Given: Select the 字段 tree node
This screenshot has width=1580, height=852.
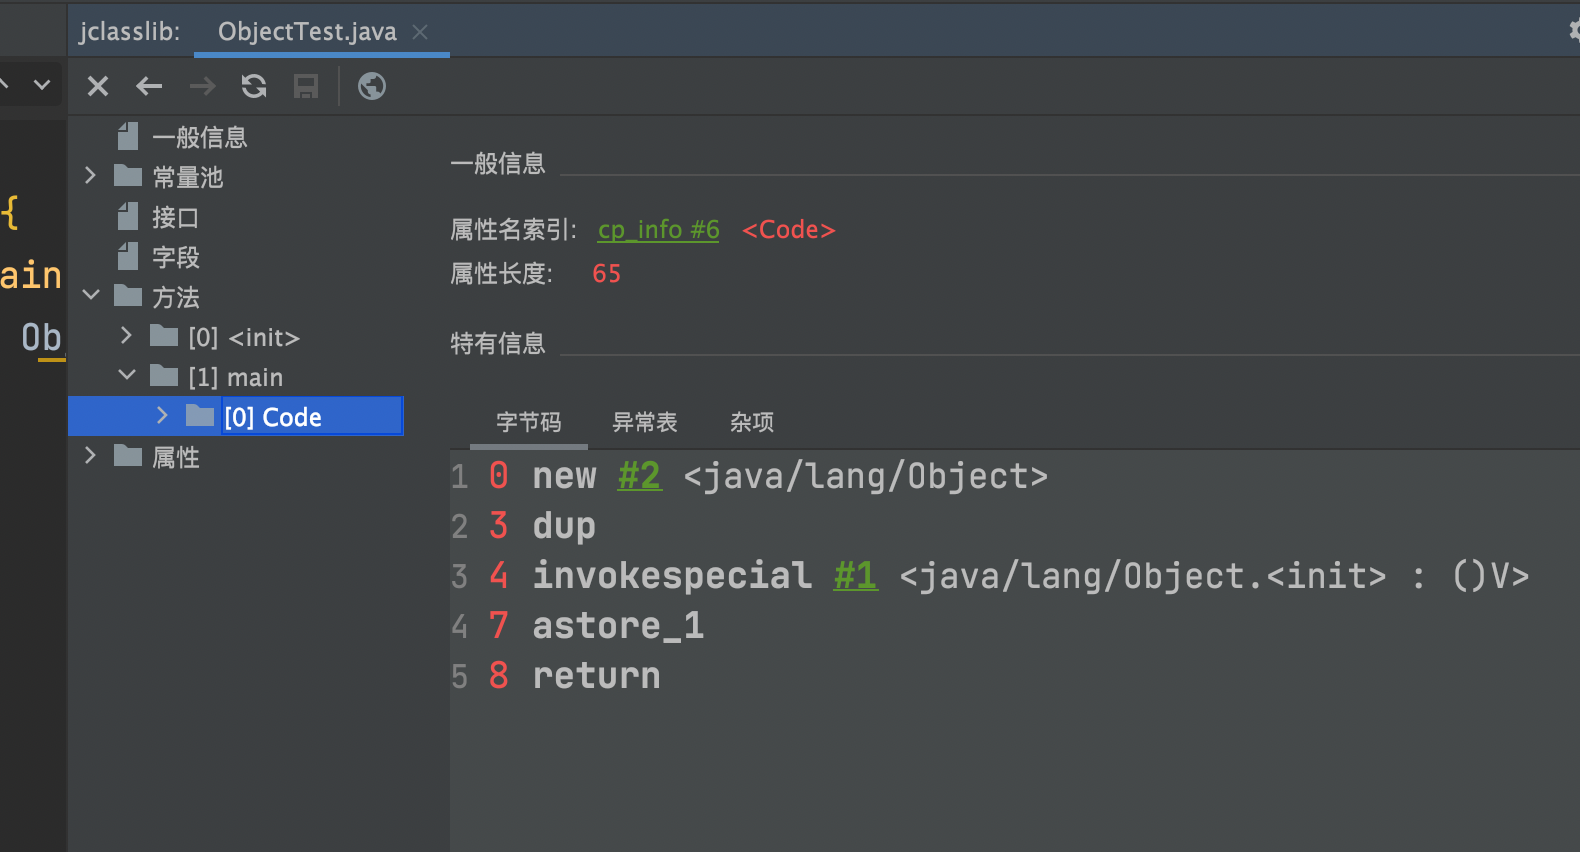Looking at the screenshot, I should point(175,257).
